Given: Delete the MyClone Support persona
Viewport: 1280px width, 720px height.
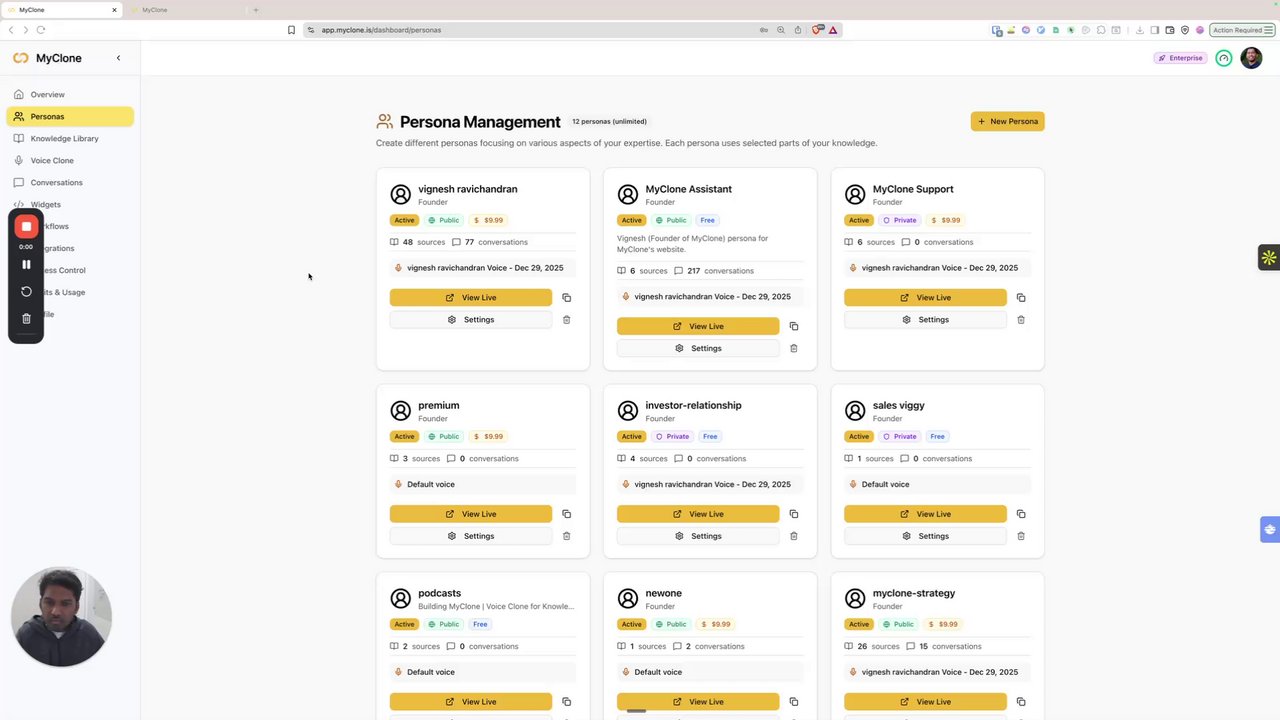Looking at the screenshot, I should [1021, 320].
